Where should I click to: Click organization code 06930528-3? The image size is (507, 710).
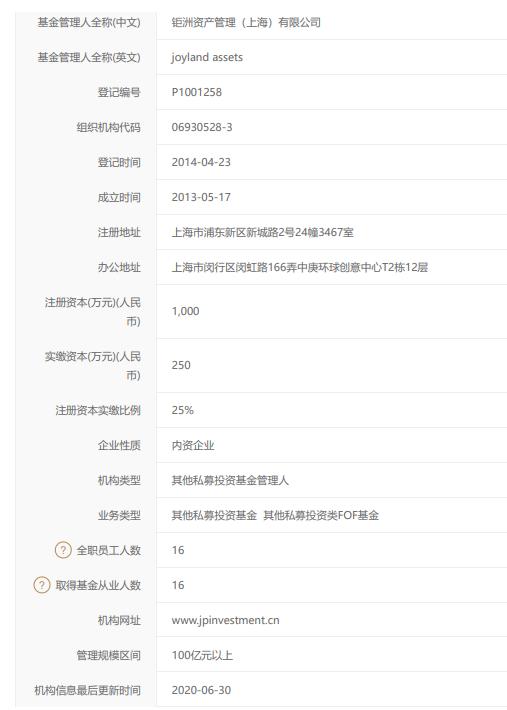pos(202,127)
